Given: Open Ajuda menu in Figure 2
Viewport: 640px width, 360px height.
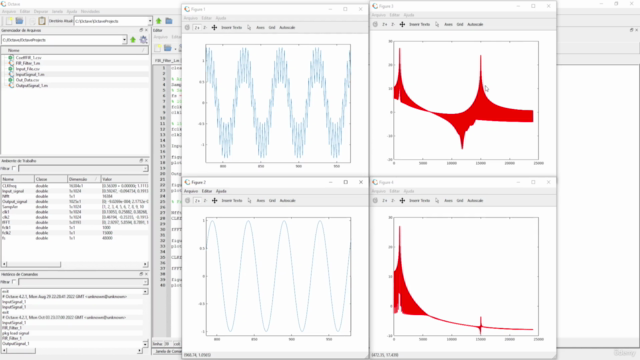Looking at the screenshot, I should point(221,191).
